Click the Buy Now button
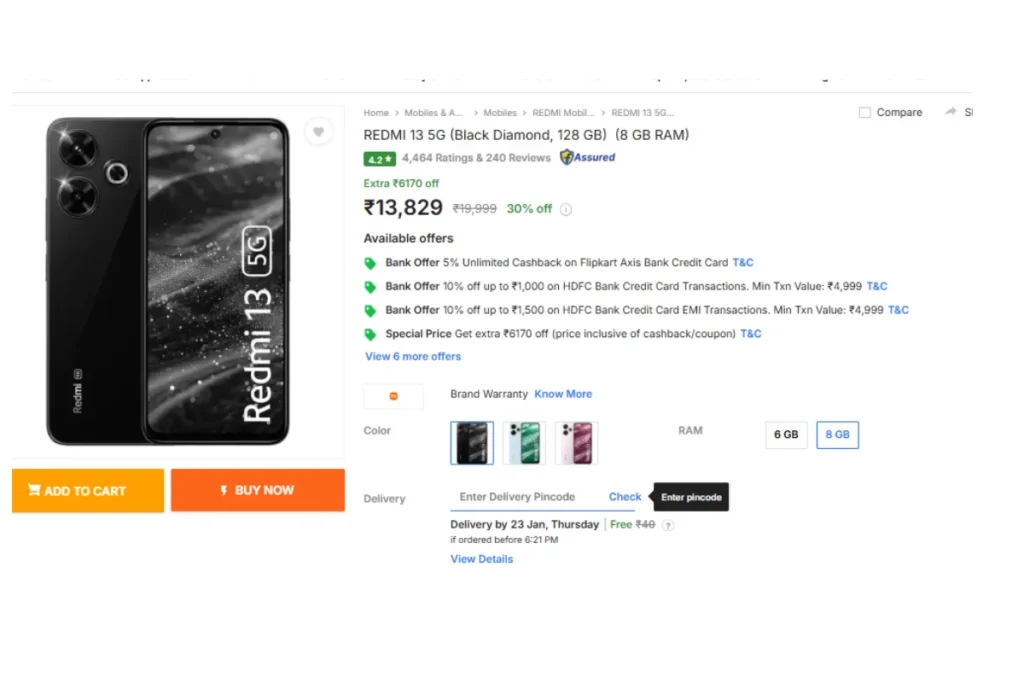 [258, 490]
